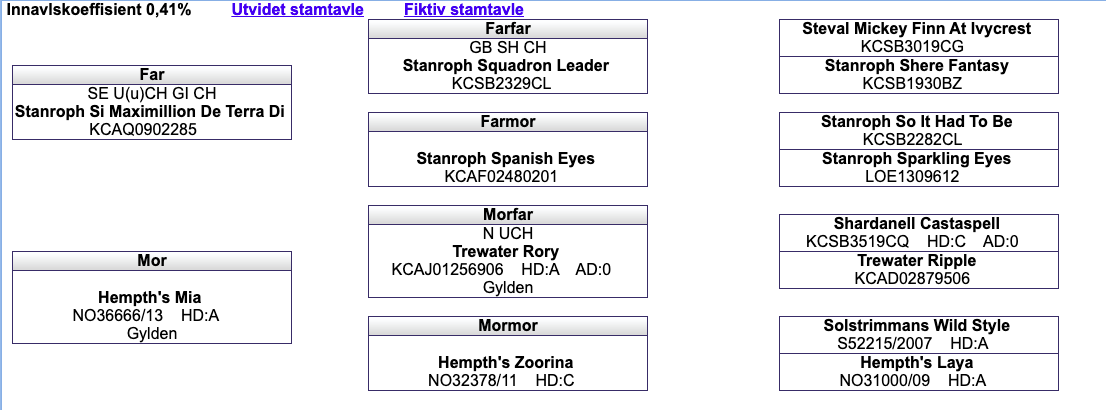Click Stanroph Sparkling Eyes entry
This screenshot has height=410, width=1106.
(917, 159)
